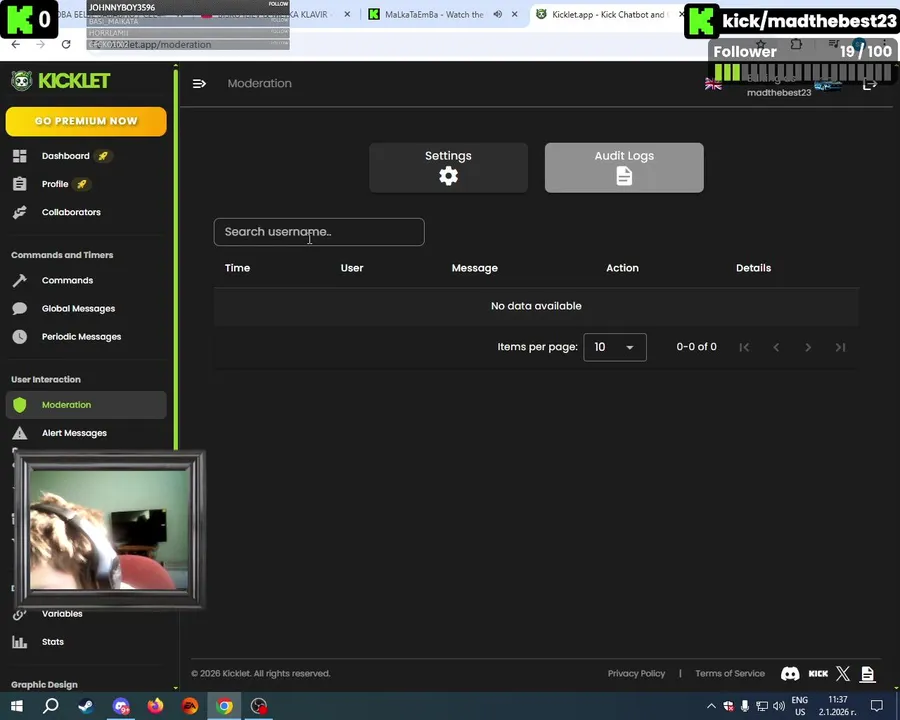Open Windows taskbar search

click(51, 706)
